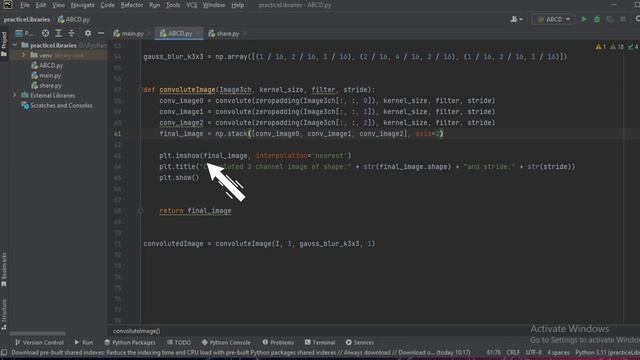Select ABCD.py in the project tree
The height and width of the screenshot is (360, 640).
click(x=47, y=65)
